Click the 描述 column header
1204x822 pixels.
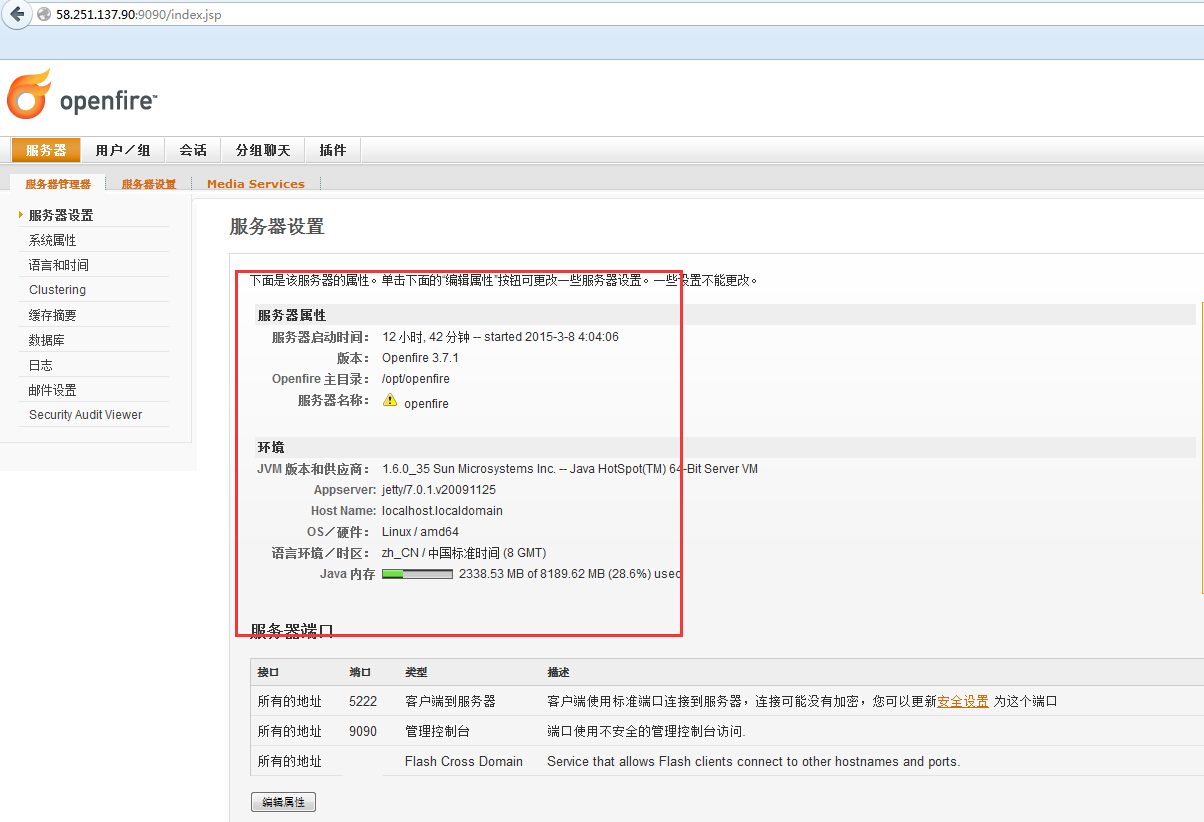coord(558,672)
